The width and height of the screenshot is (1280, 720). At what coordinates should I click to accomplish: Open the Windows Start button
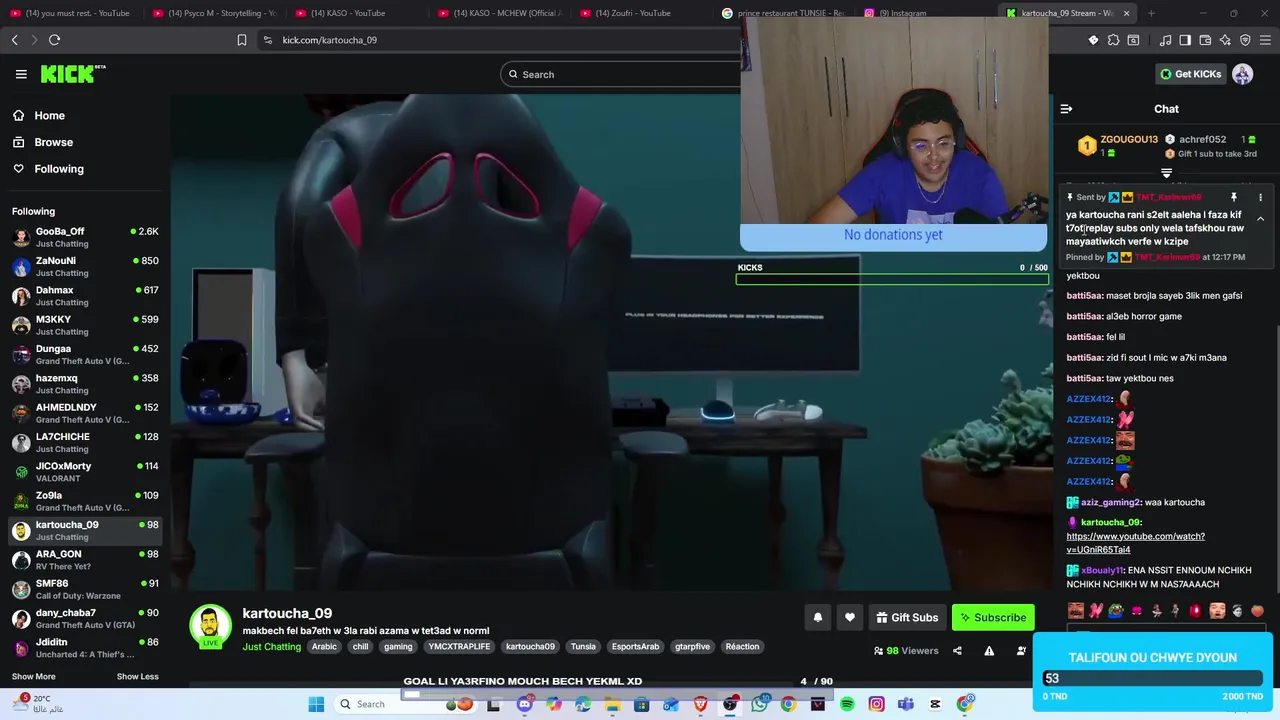(316, 704)
